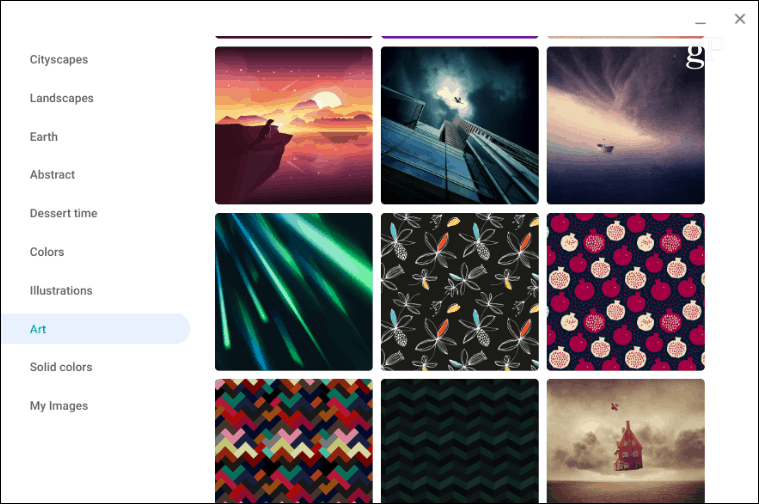
Task: Pick the sunset cliff wallpaper
Action: (x=294, y=125)
